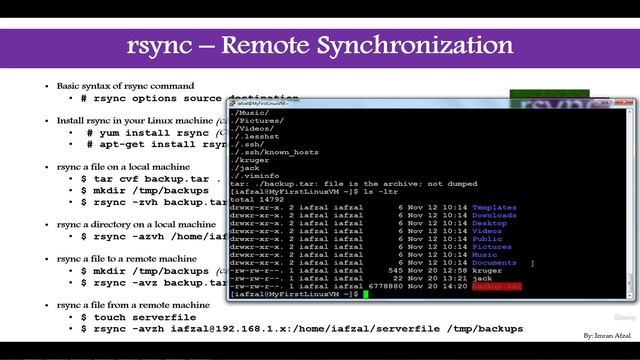Click the file size 6778880 in the listing
The width and height of the screenshot is (640, 360).
[386, 287]
